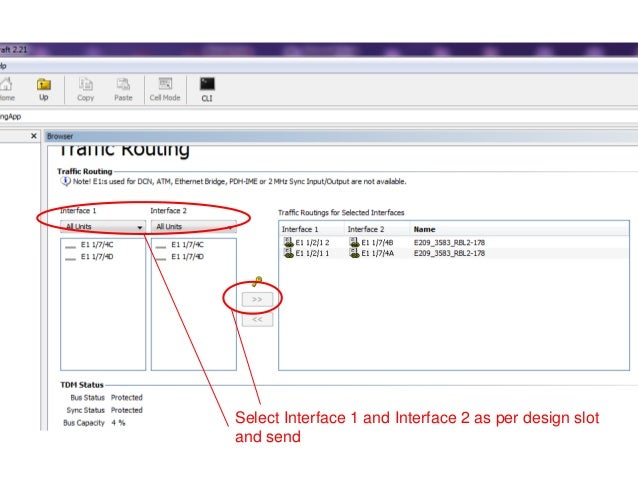Select routing row E1 1/2/1 1
Screen dimensions: 638x479
454,253
